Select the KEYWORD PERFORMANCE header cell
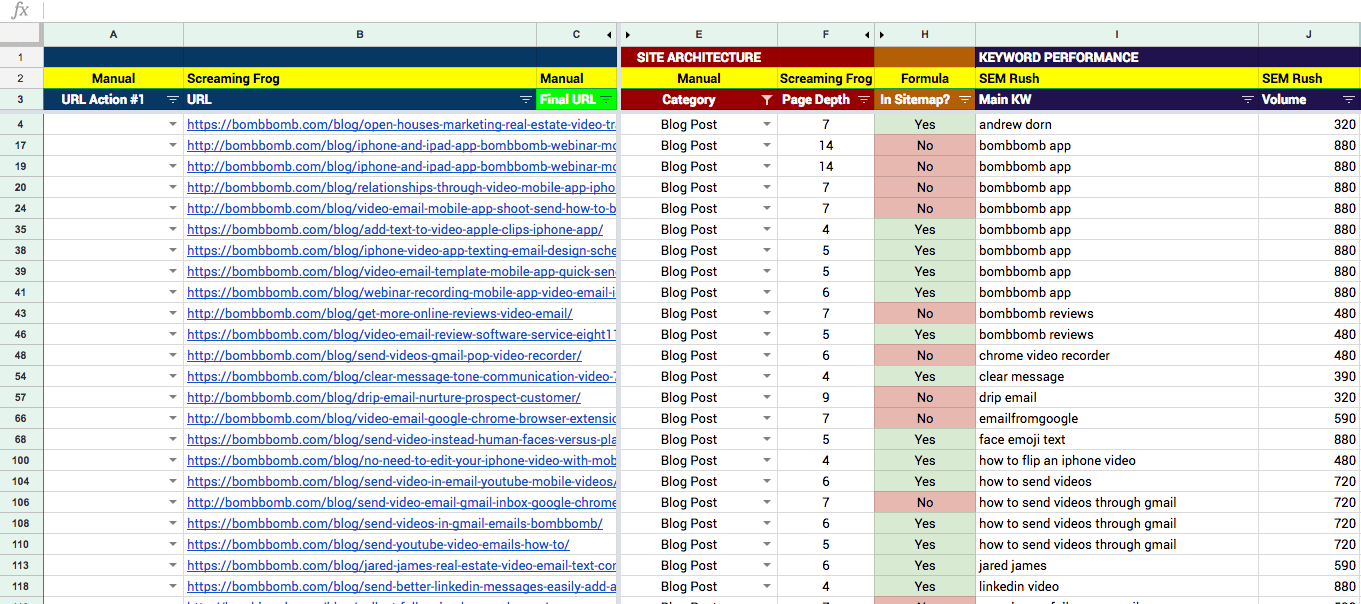Viewport: 1361px width, 604px height. click(x=1117, y=58)
